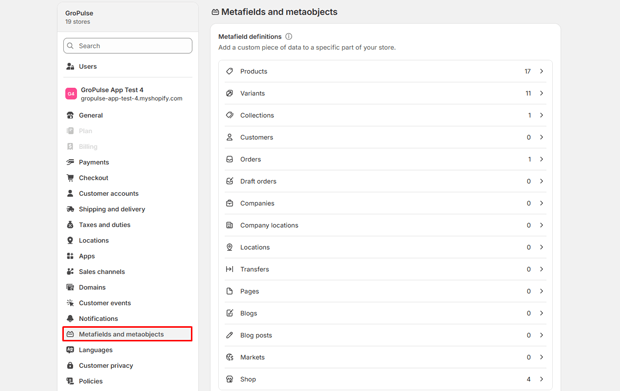Image resolution: width=620 pixels, height=391 pixels.
Task: Click the Blogs edit icon
Action: pos(229,313)
